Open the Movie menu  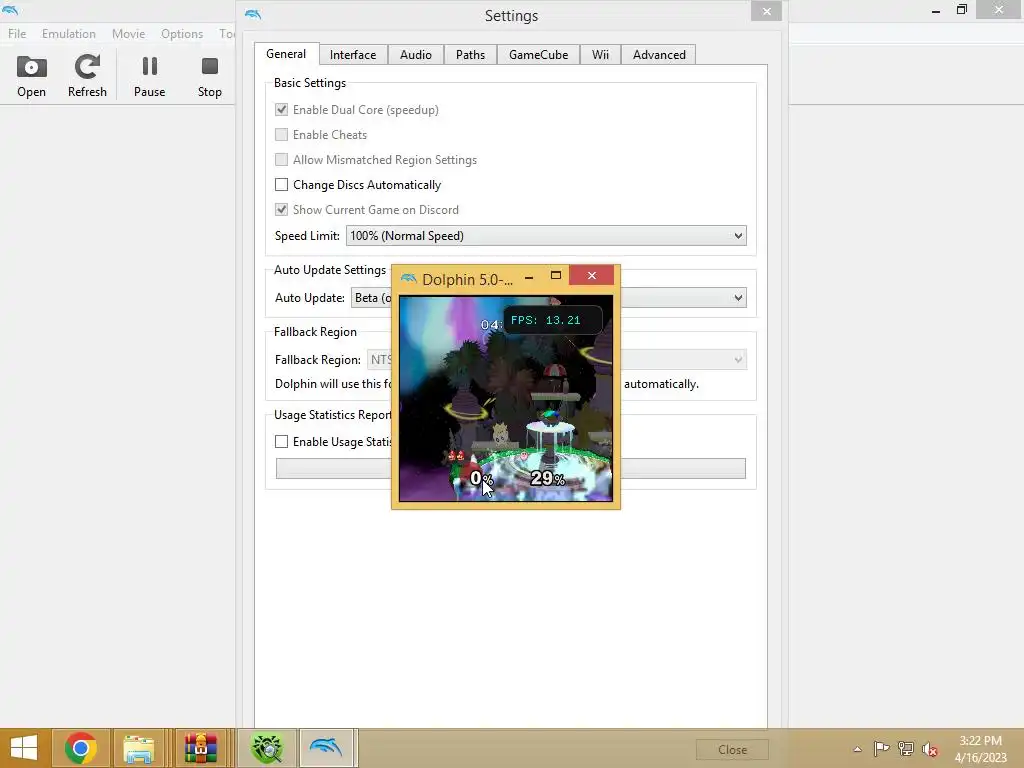(128, 33)
